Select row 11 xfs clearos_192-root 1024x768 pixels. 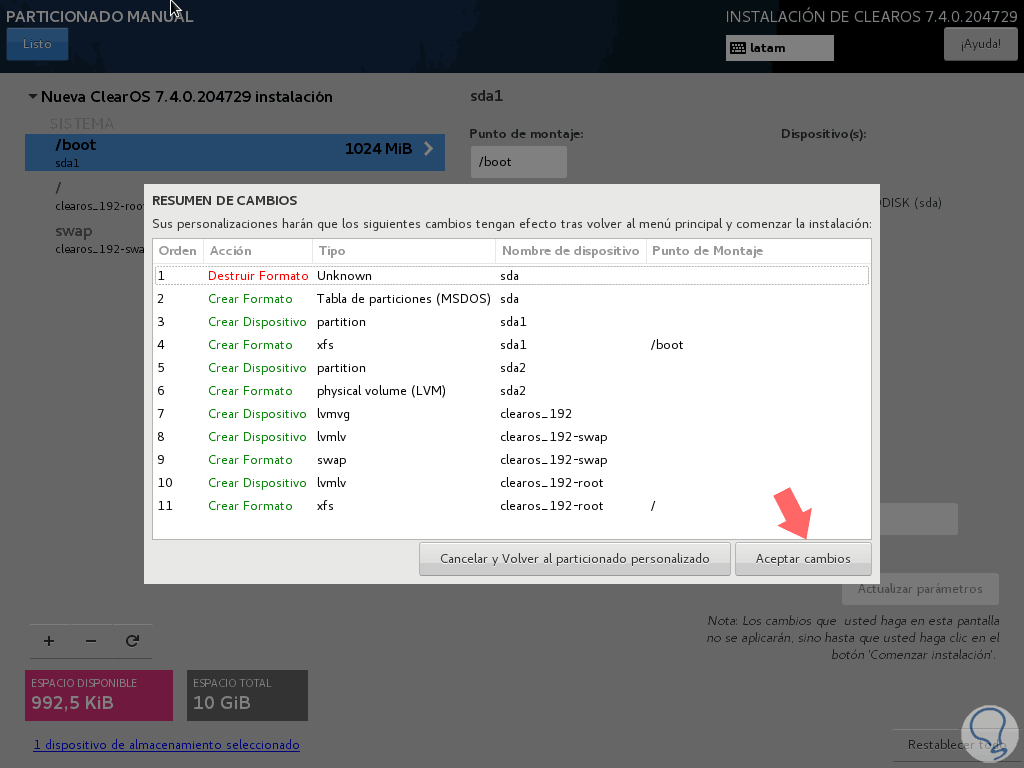pos(511,505)
